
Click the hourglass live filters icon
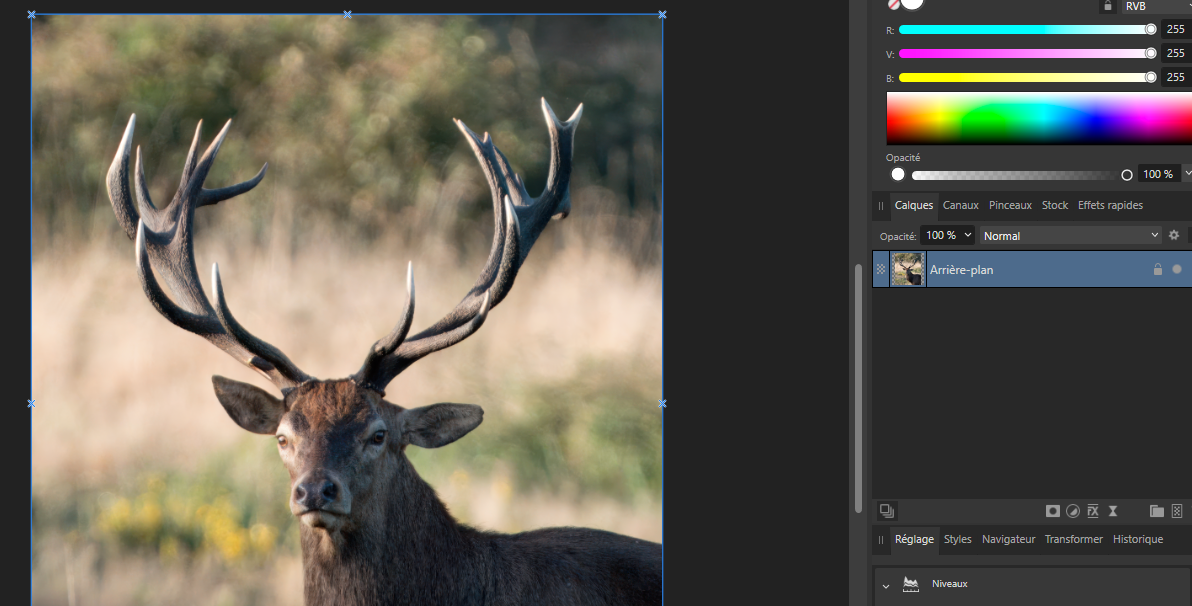[1113, 511]
